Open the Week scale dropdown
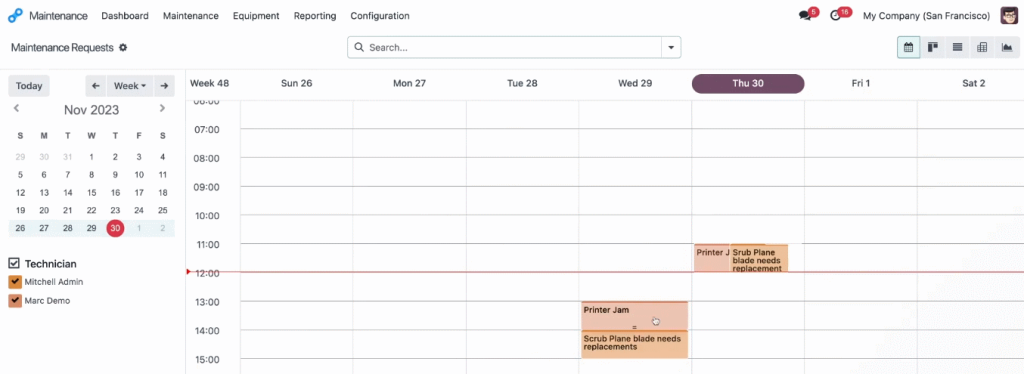The width and height of the screenshot is (1024, 374). [129, 86]
